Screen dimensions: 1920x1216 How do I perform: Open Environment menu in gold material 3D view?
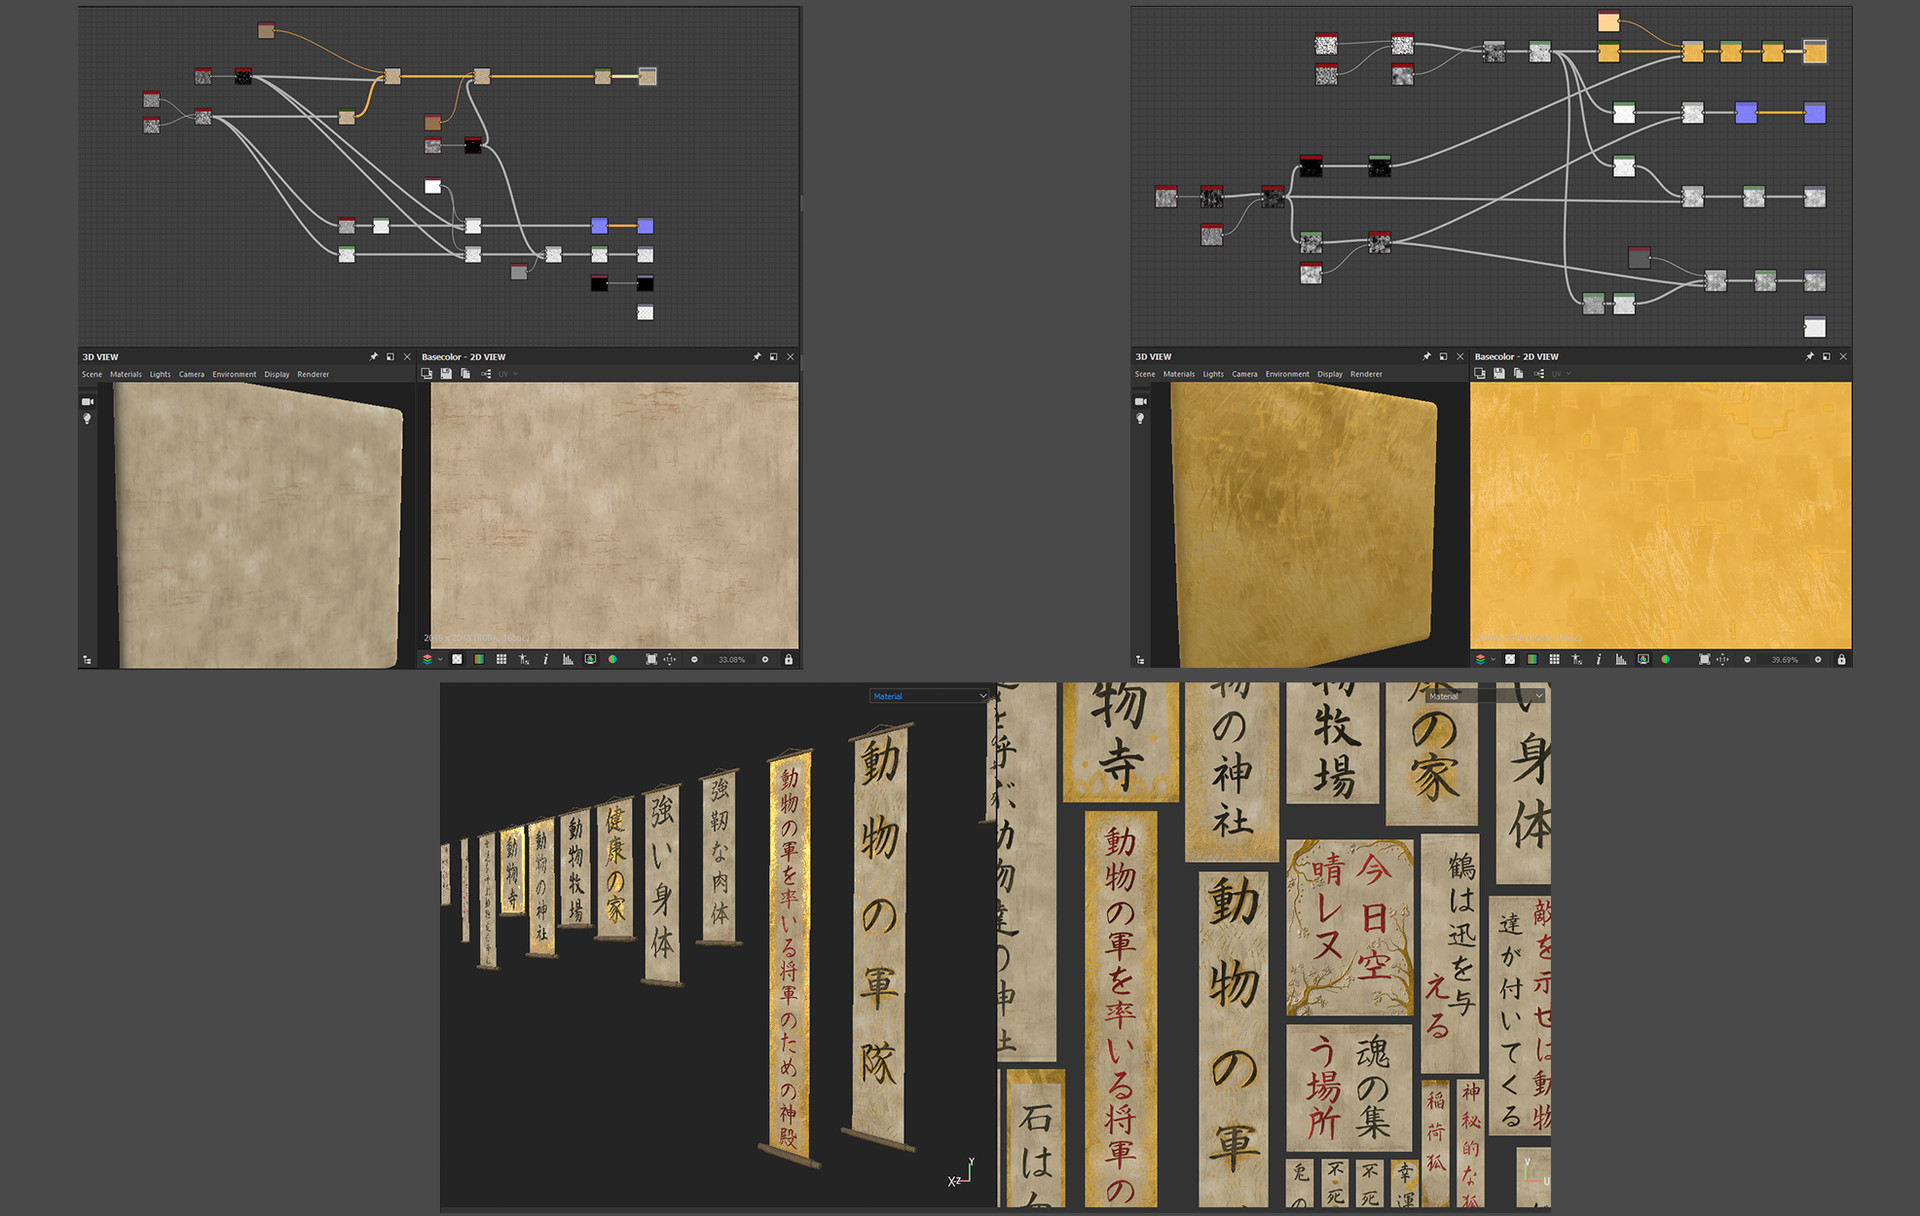pos(1287,374)
